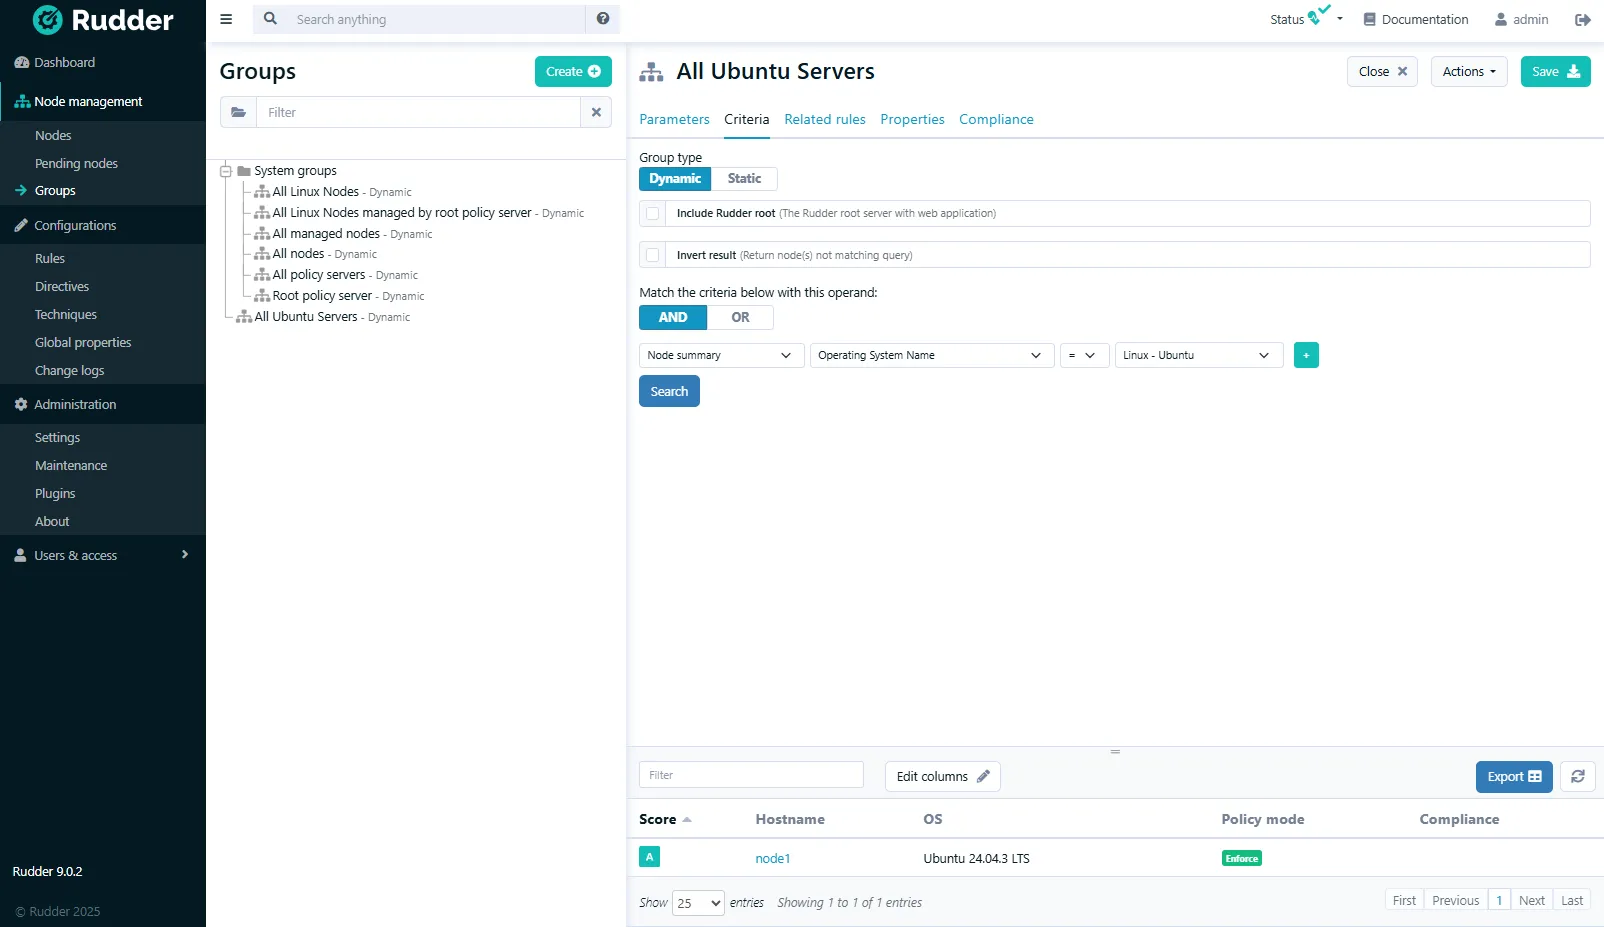1604x927 pixels.
Task: Select the OR operand
Action: click(740, 317)
